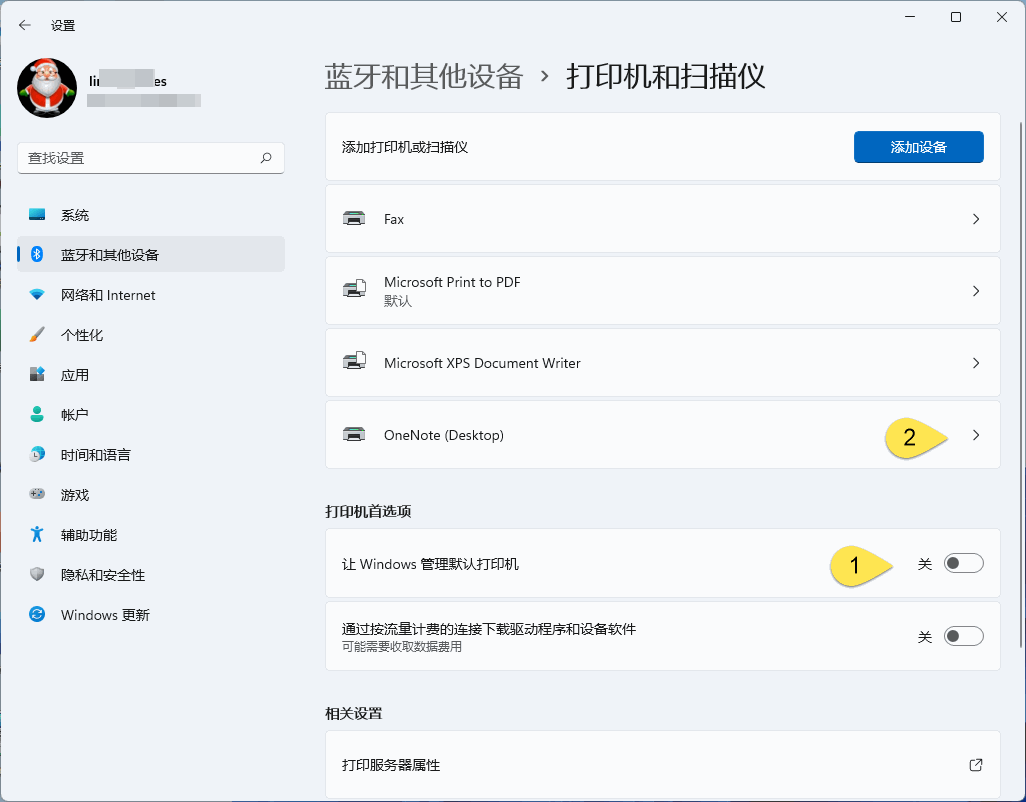The width and height of the screenshot is (1026, 802).
Task: Click the 帐户 person icon
Action: [37, 414]
